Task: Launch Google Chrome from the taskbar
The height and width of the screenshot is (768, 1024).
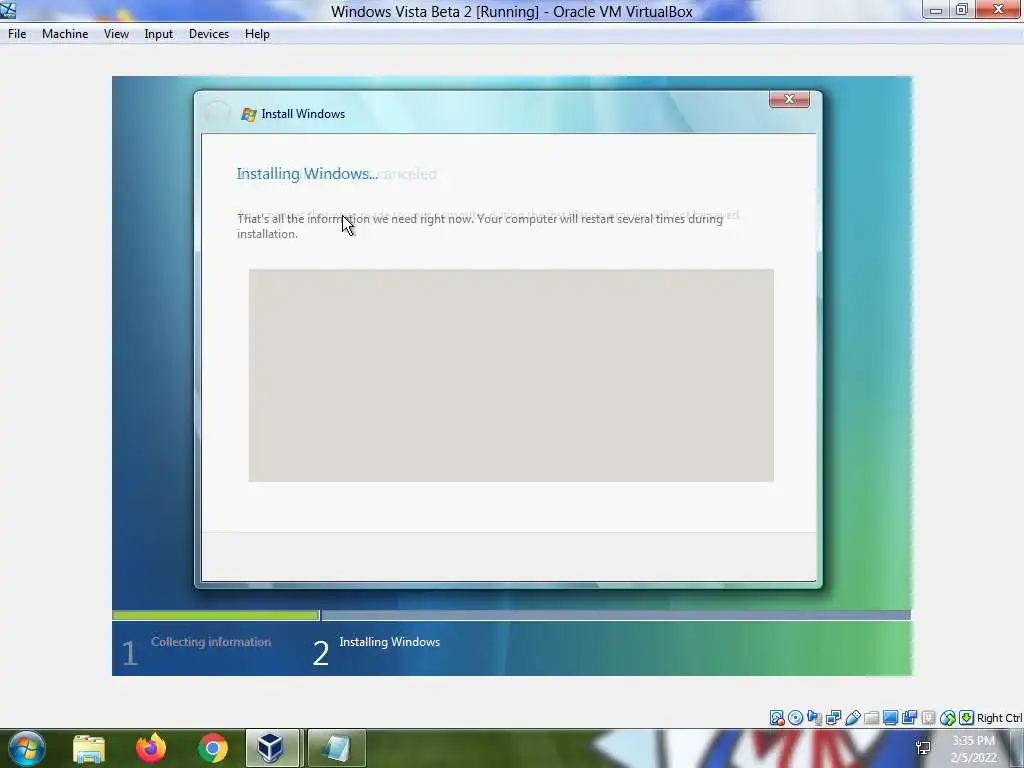Action: (213, 748)
